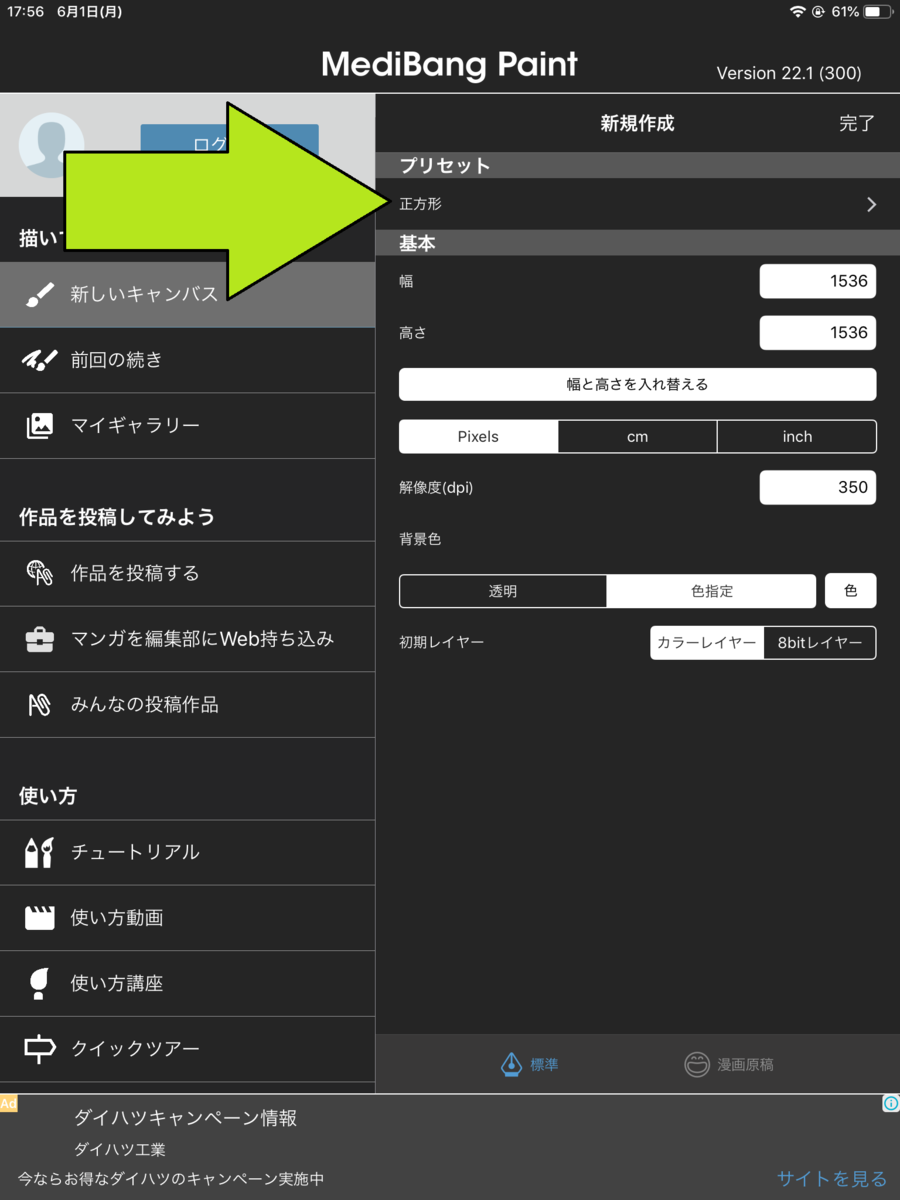Switch to the 漫画原稿 tab
The image size is (900, 1200).
[729, 1065]
